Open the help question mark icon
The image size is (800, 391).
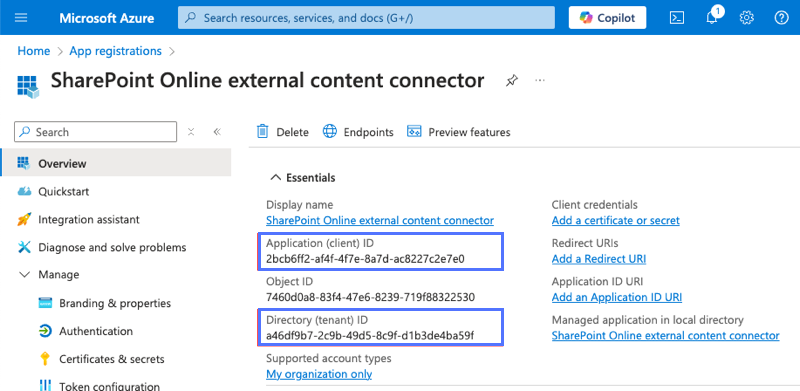click(x=781, y=18)
